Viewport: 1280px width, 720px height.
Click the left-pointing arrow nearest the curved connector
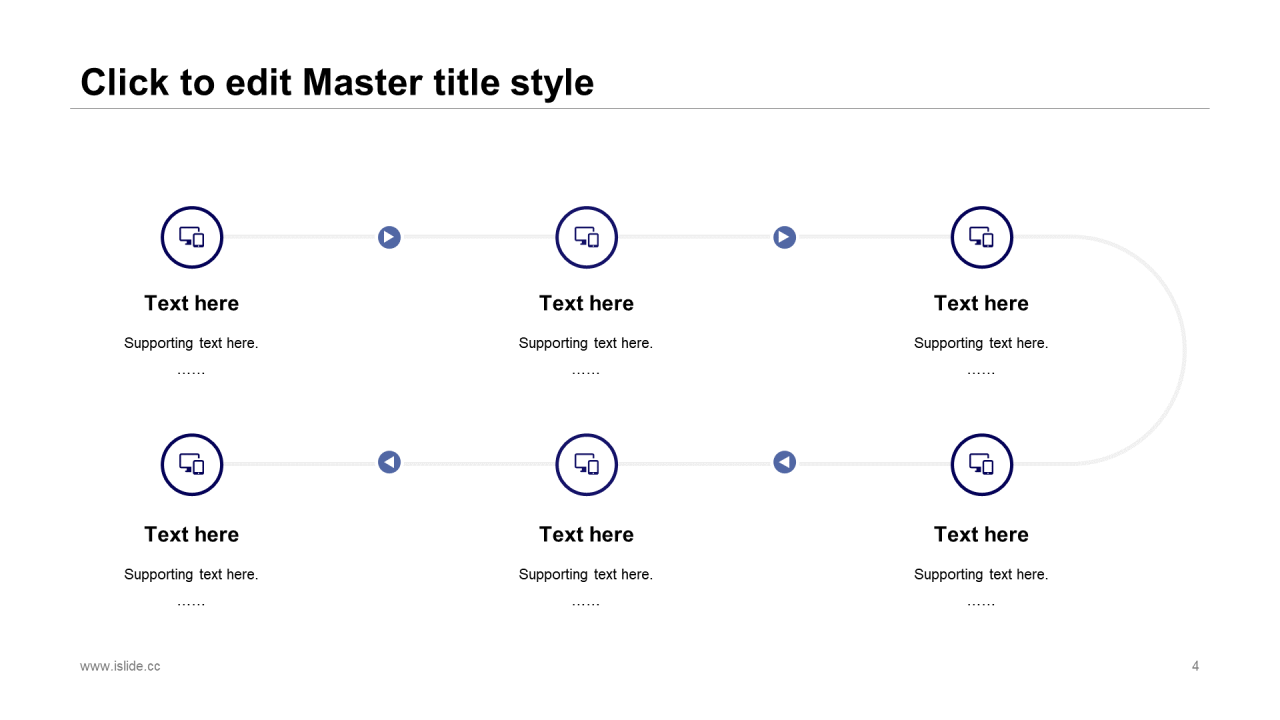click(784, 462)
